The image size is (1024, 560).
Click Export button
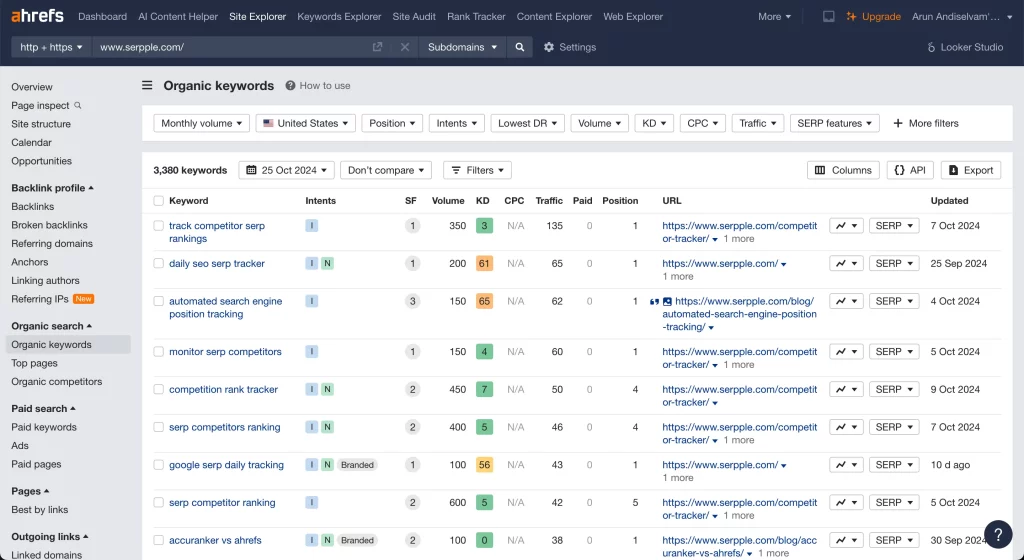point(971,170)
